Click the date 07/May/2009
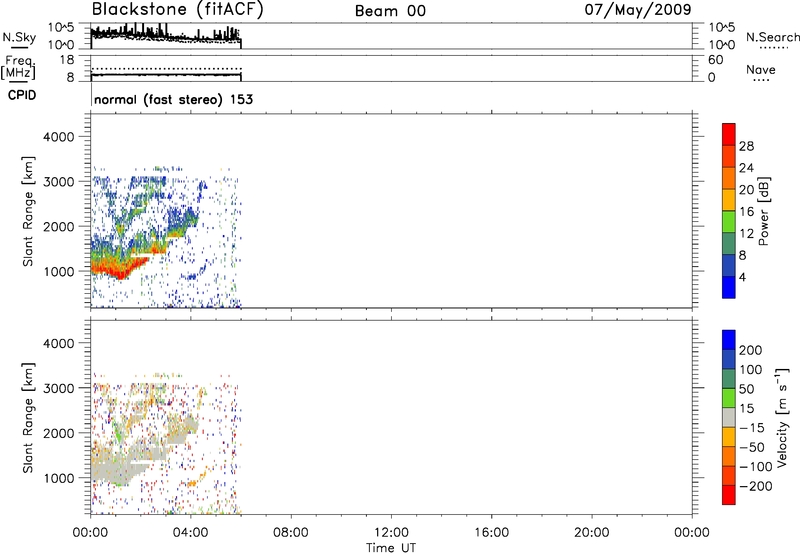The image size is (800, 554). coord(638,10)
